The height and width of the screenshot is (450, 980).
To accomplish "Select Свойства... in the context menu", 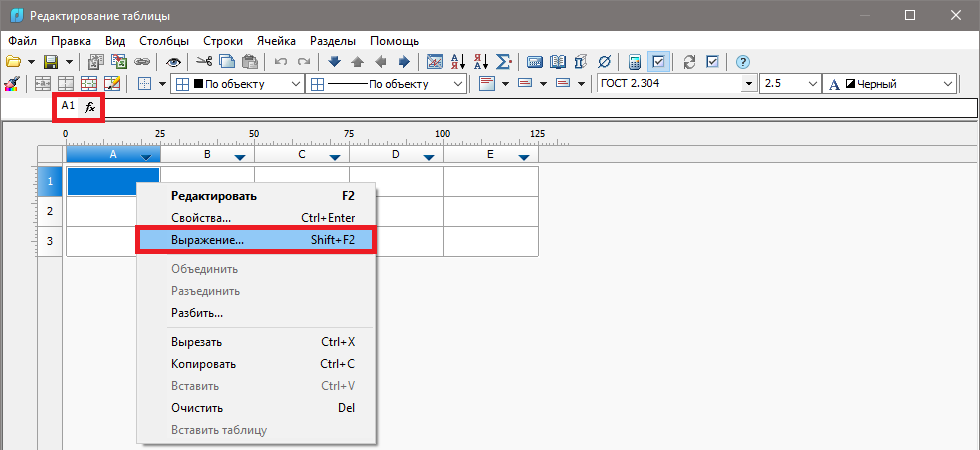I will point(201,217).
